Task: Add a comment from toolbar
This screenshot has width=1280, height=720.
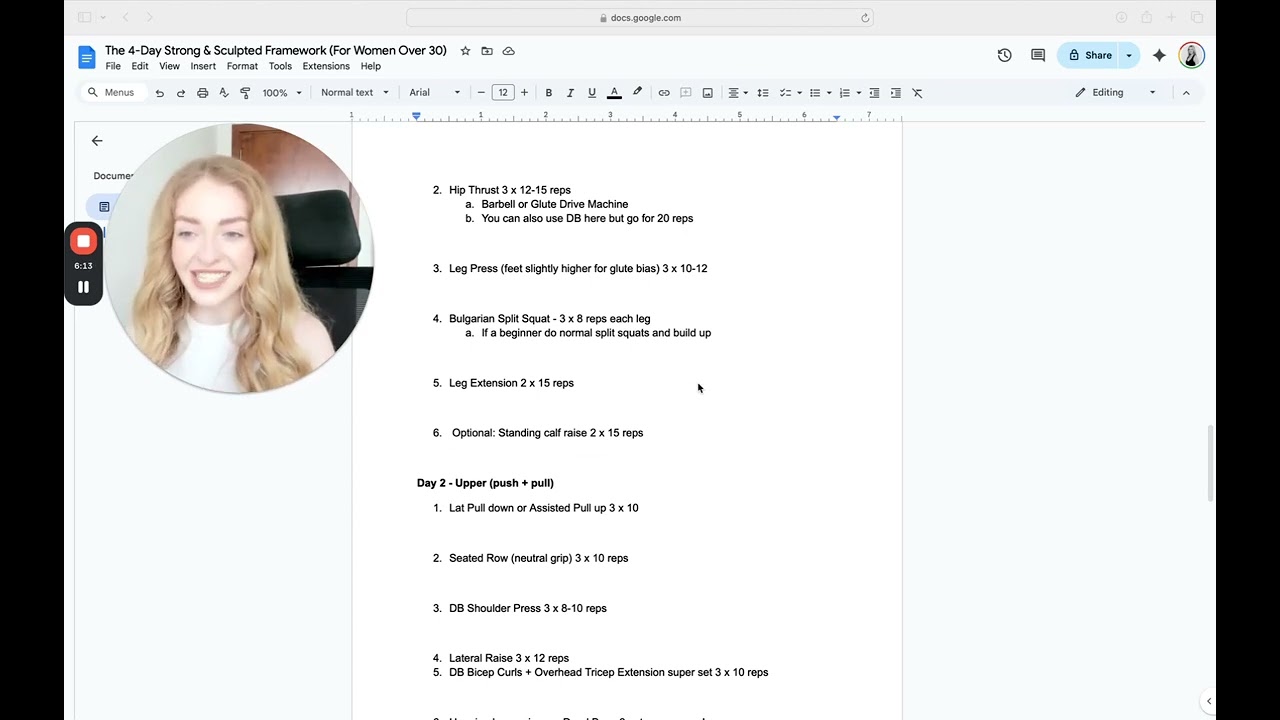Action: pos(686,93)
